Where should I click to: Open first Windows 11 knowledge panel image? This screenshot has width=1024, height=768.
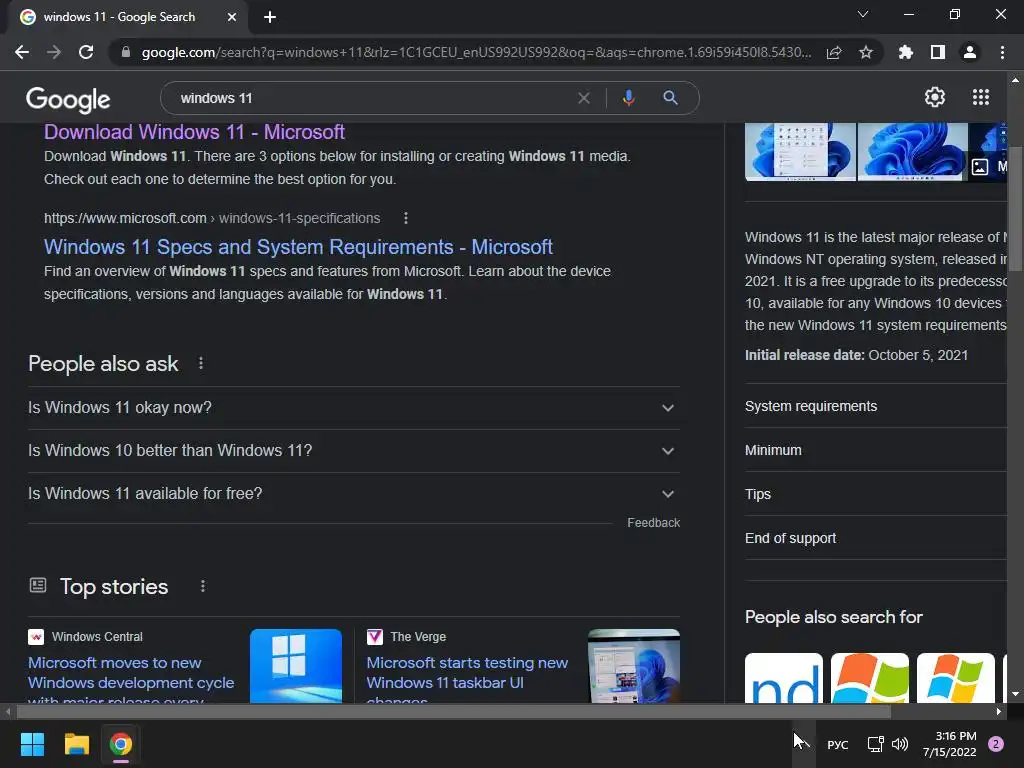pos(800,152)
